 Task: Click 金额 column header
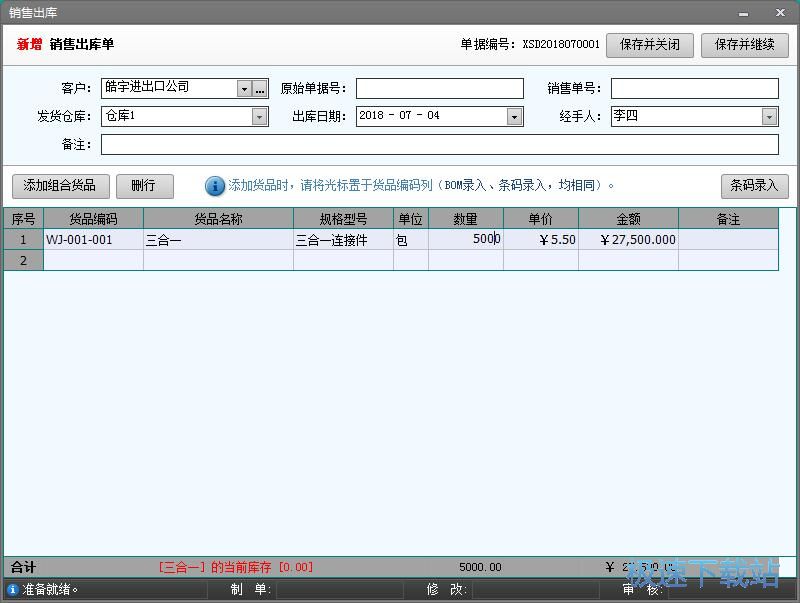click(x=629, y=219)
